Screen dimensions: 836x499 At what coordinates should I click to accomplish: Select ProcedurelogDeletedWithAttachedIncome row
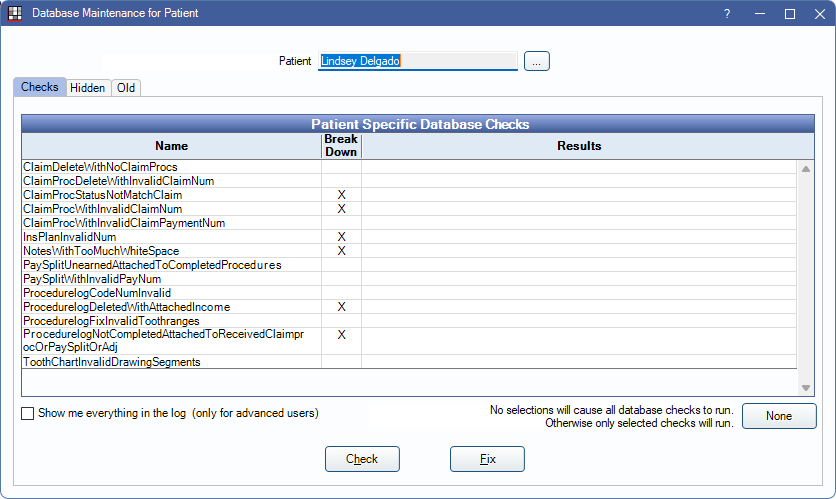point(126,307)
